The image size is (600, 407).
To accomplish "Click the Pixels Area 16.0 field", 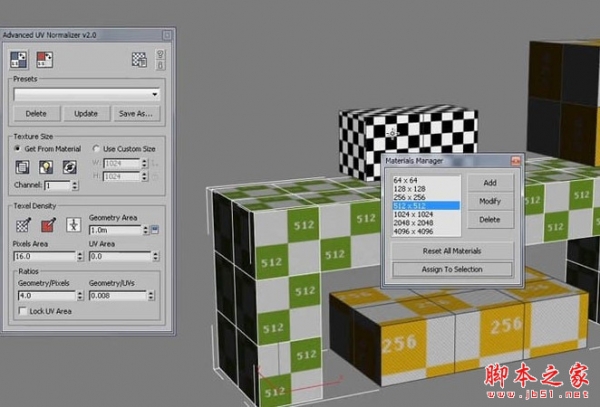I will (x=45, y=256).
